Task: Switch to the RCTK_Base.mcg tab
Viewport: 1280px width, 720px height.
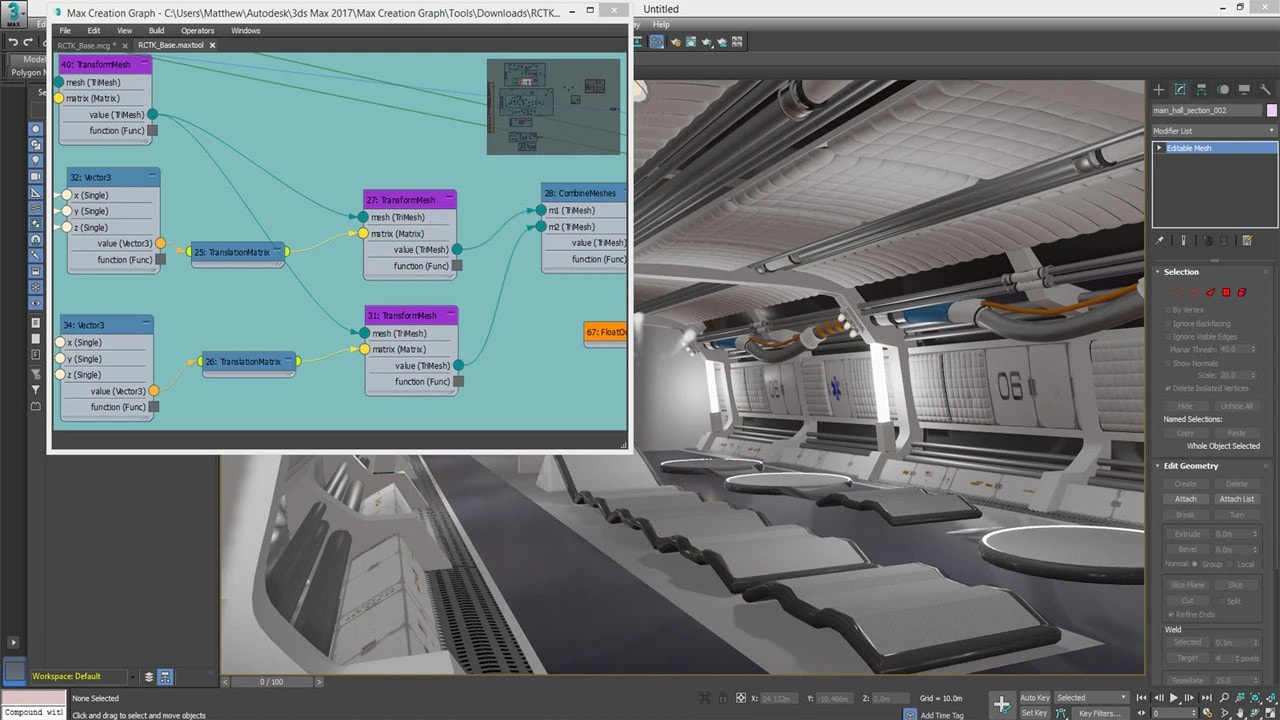Action: point(85,45)
